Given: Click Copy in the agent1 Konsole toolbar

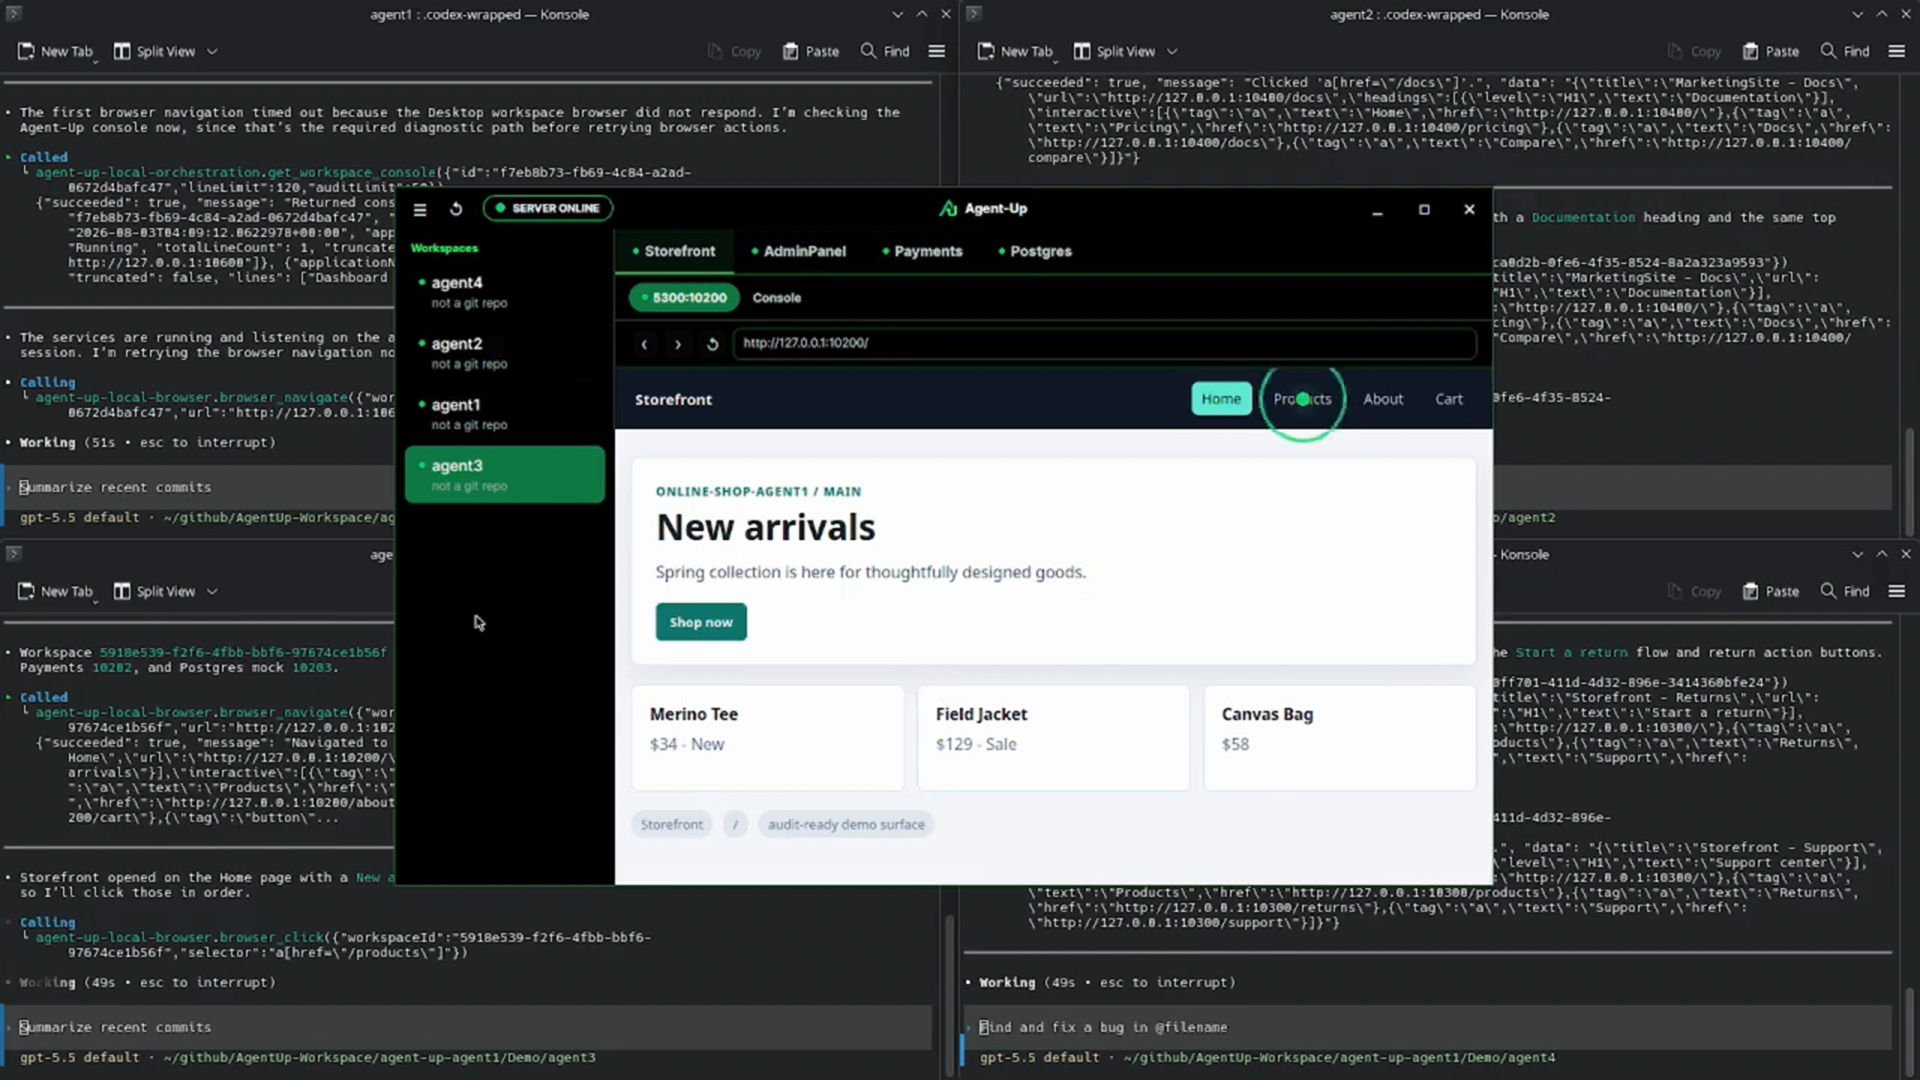Looking at the screenshot, I should tap(734, 51).
